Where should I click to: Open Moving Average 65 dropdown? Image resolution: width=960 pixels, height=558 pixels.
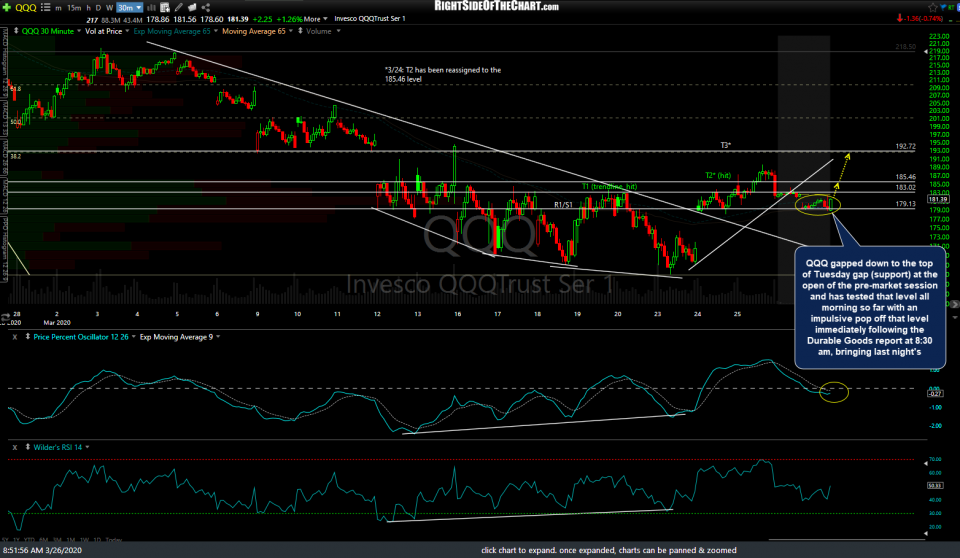291,31
